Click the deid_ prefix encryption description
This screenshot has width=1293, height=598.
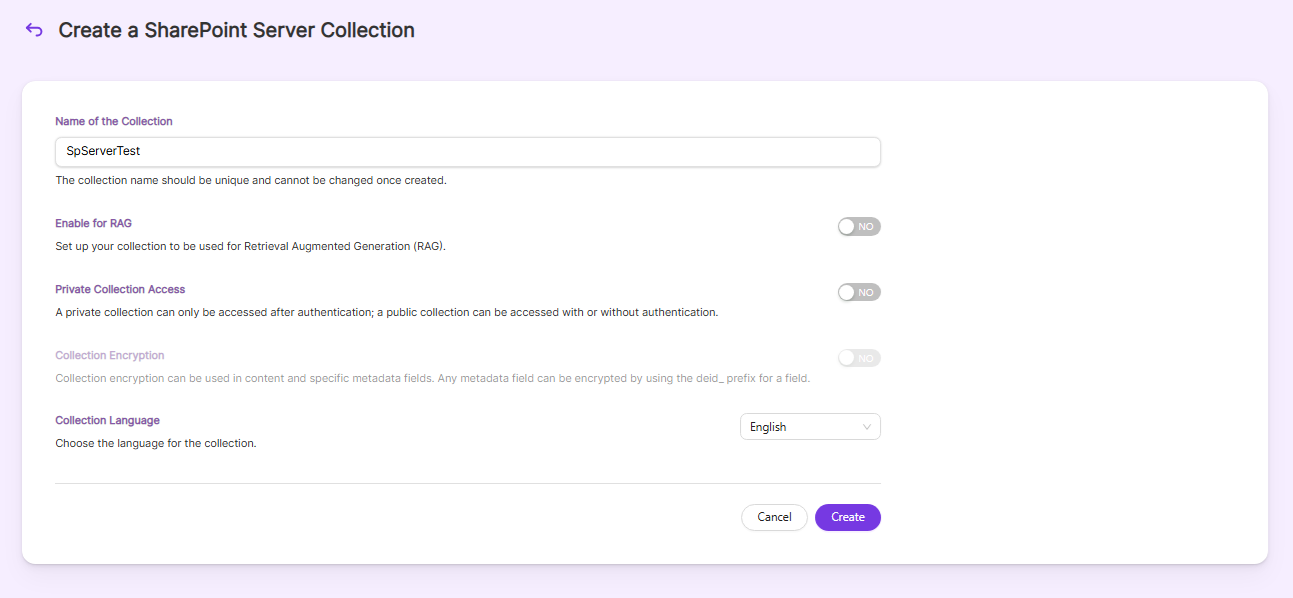pyautogui.click(x=432, y=378)
